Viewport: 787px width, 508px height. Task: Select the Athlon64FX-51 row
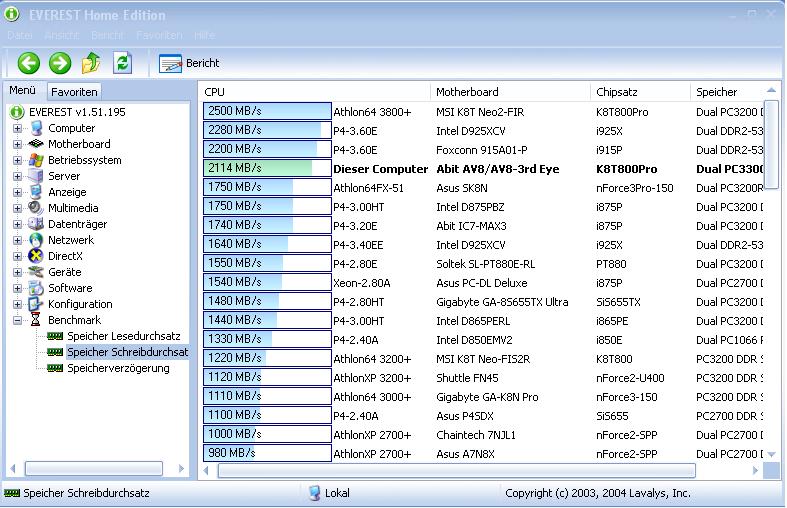point(483,188)
